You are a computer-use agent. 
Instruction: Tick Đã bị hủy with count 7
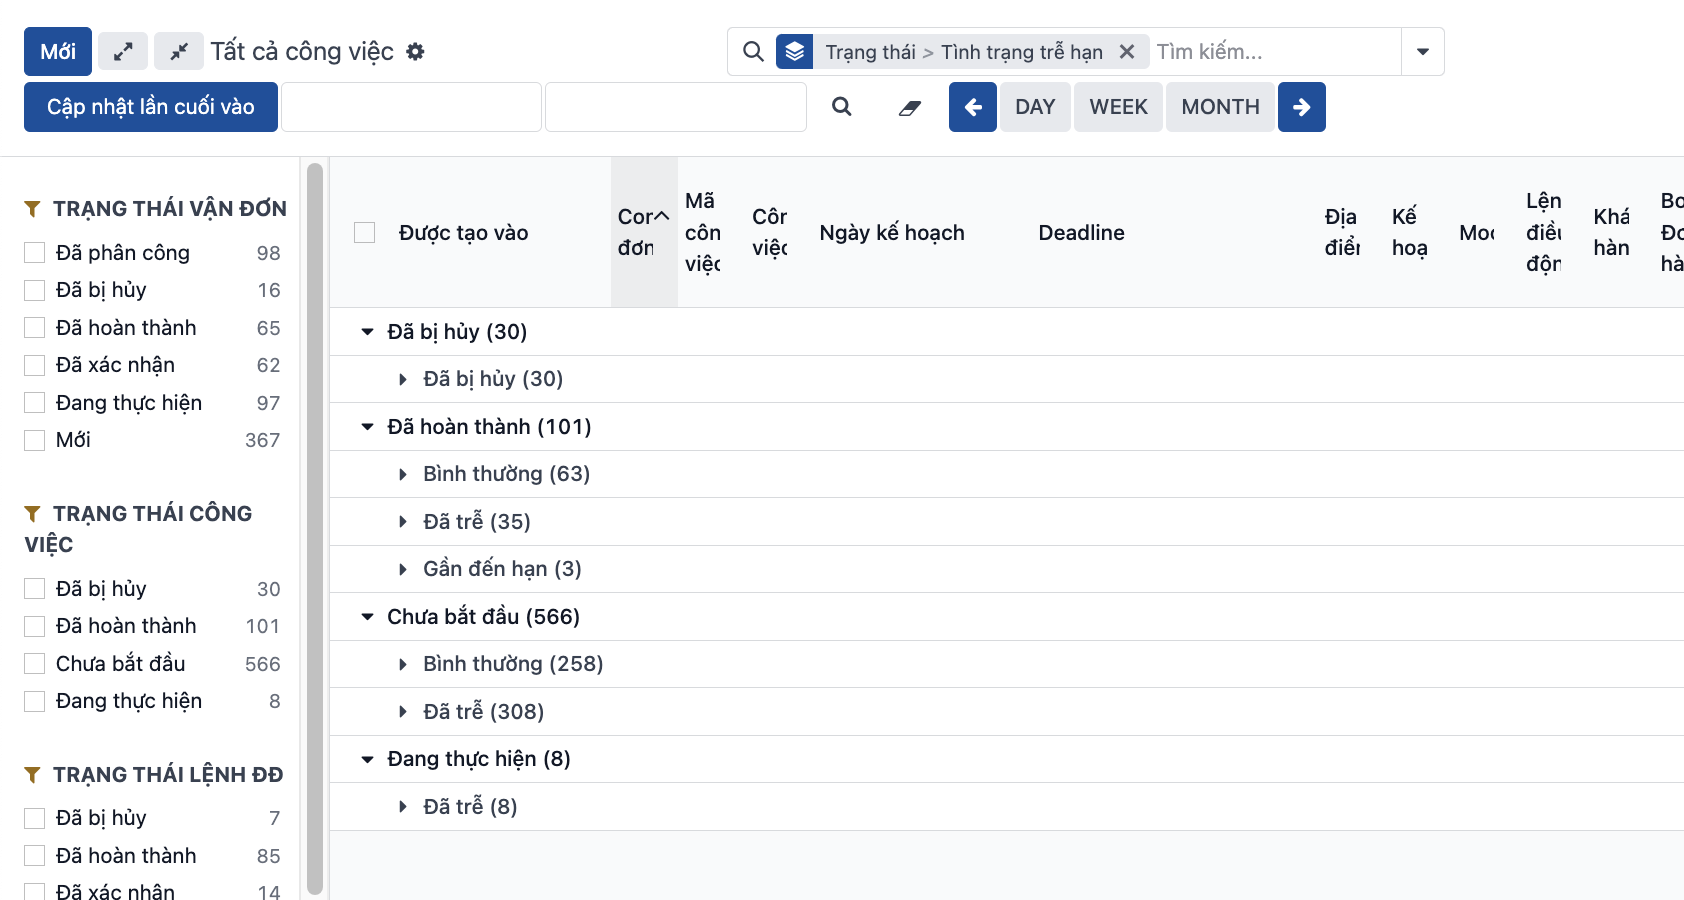[x=35, y=818]
